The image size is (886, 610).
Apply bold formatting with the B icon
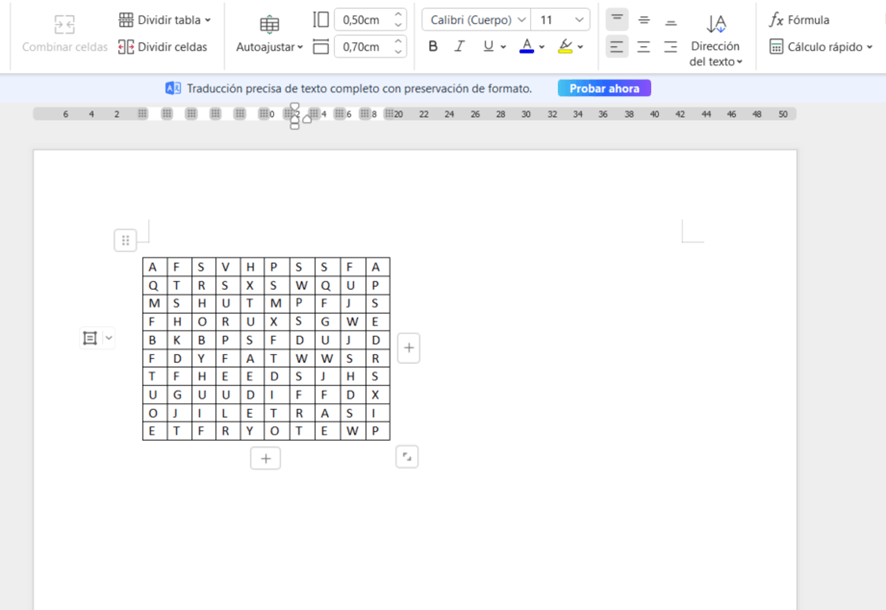coord(433,46)
